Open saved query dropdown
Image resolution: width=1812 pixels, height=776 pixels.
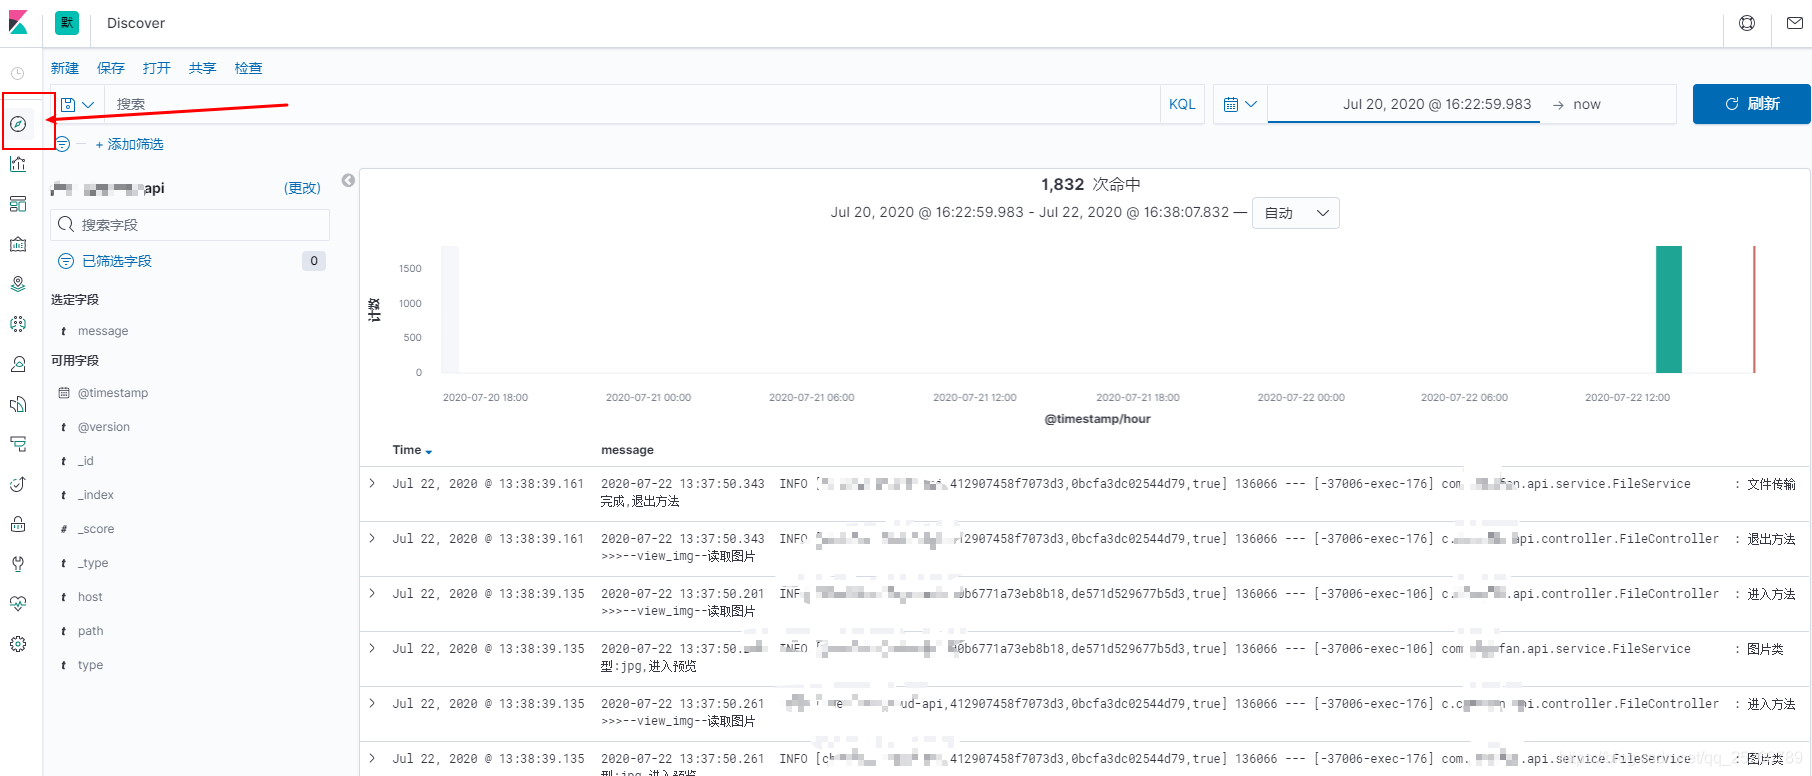[77, 104]
